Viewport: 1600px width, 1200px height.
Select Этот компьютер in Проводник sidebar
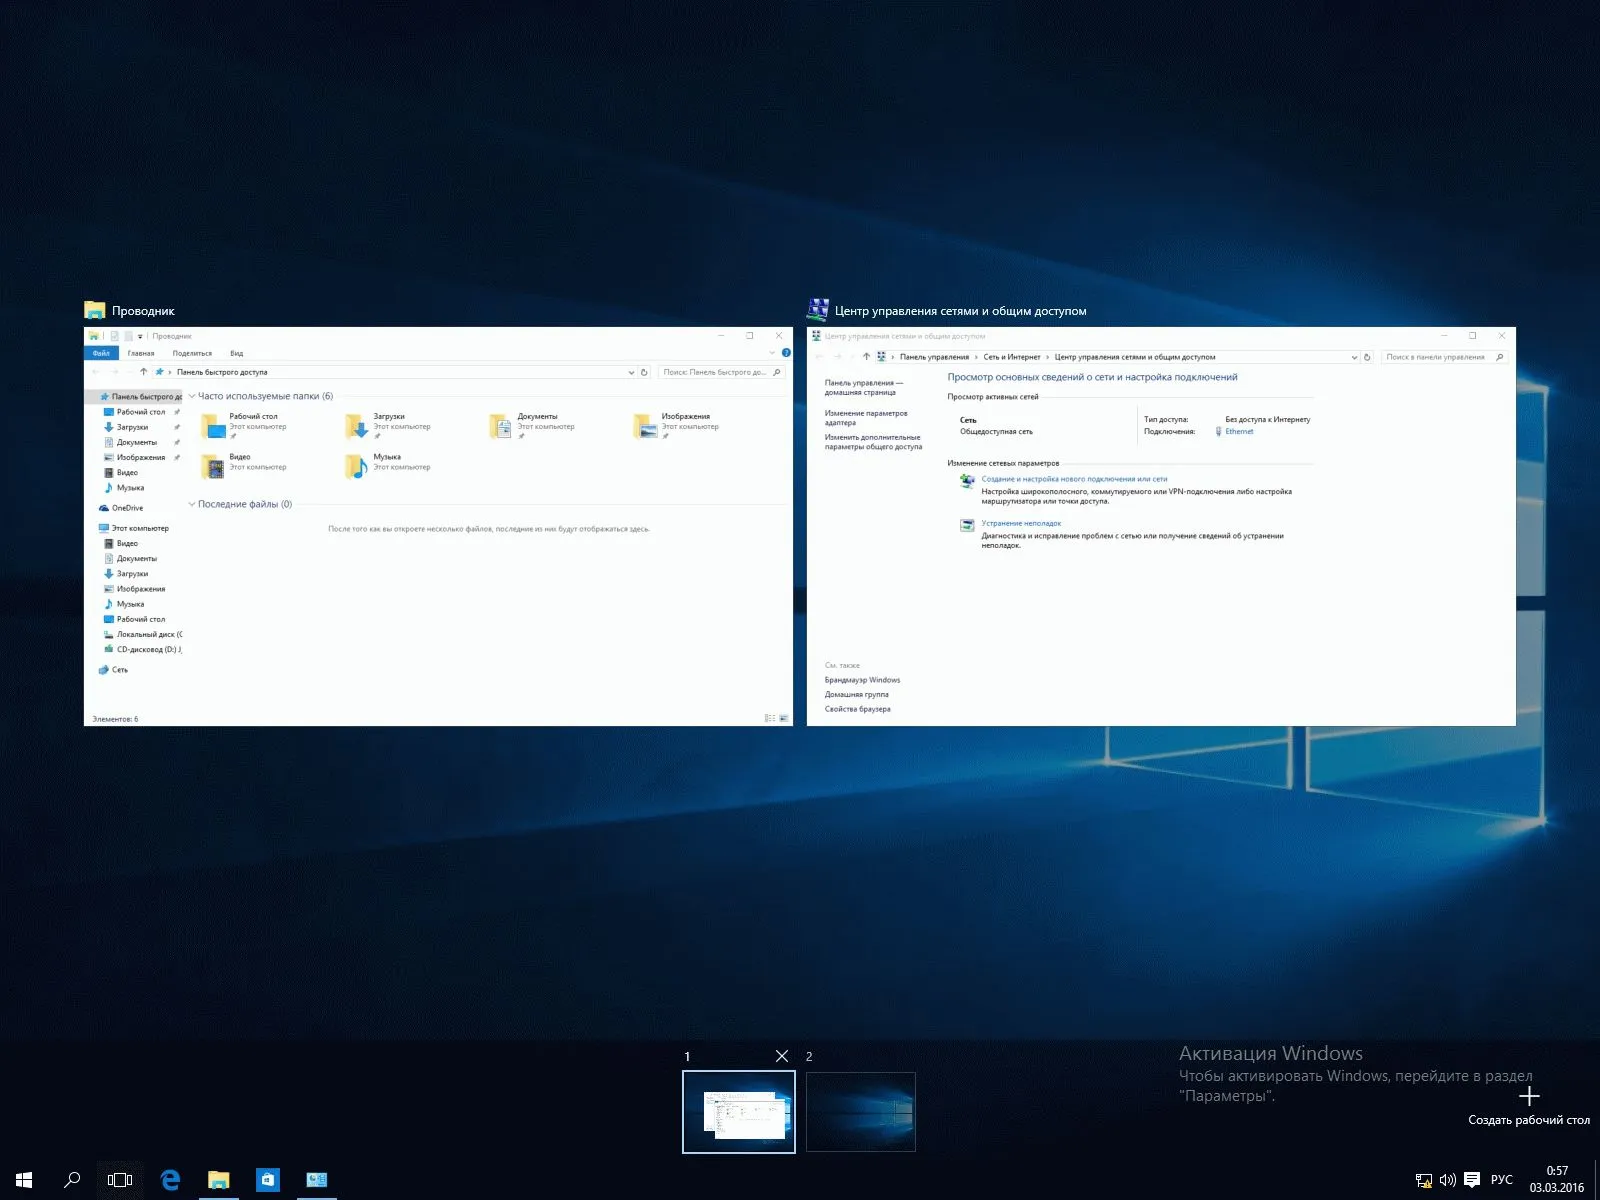coord(134,528)
